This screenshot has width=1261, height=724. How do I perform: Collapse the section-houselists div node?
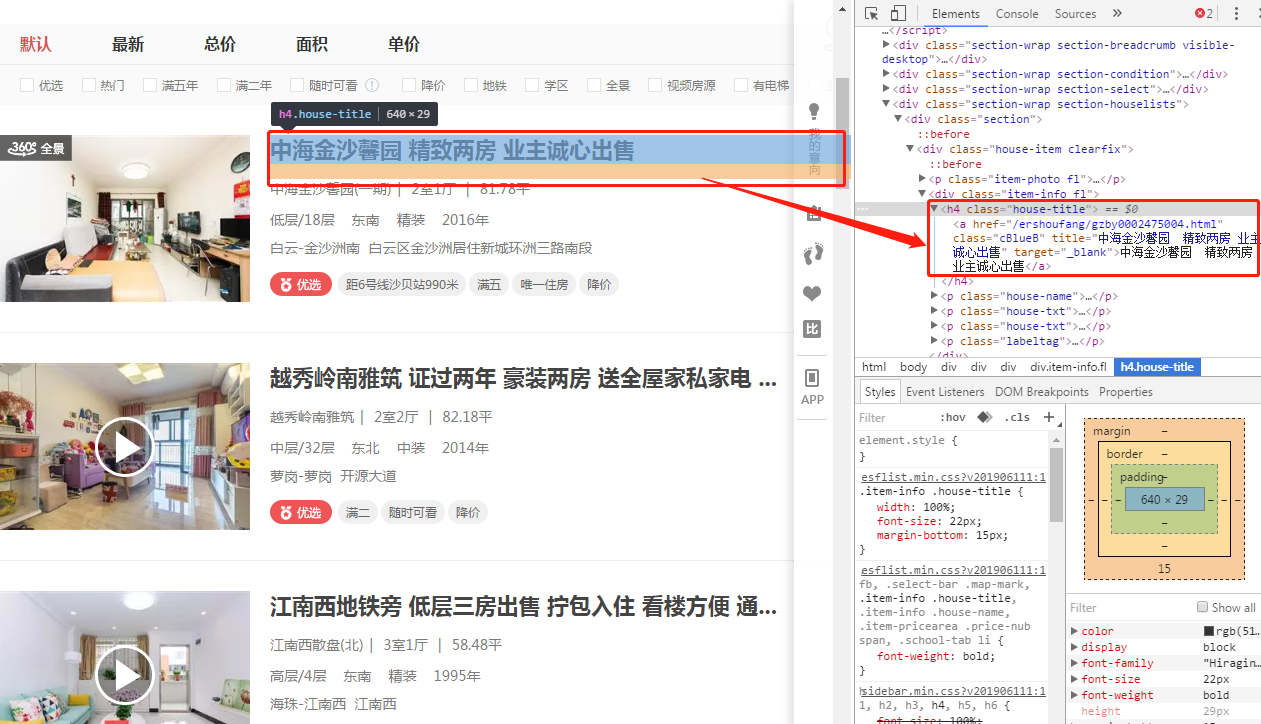[x=886, y=104]
